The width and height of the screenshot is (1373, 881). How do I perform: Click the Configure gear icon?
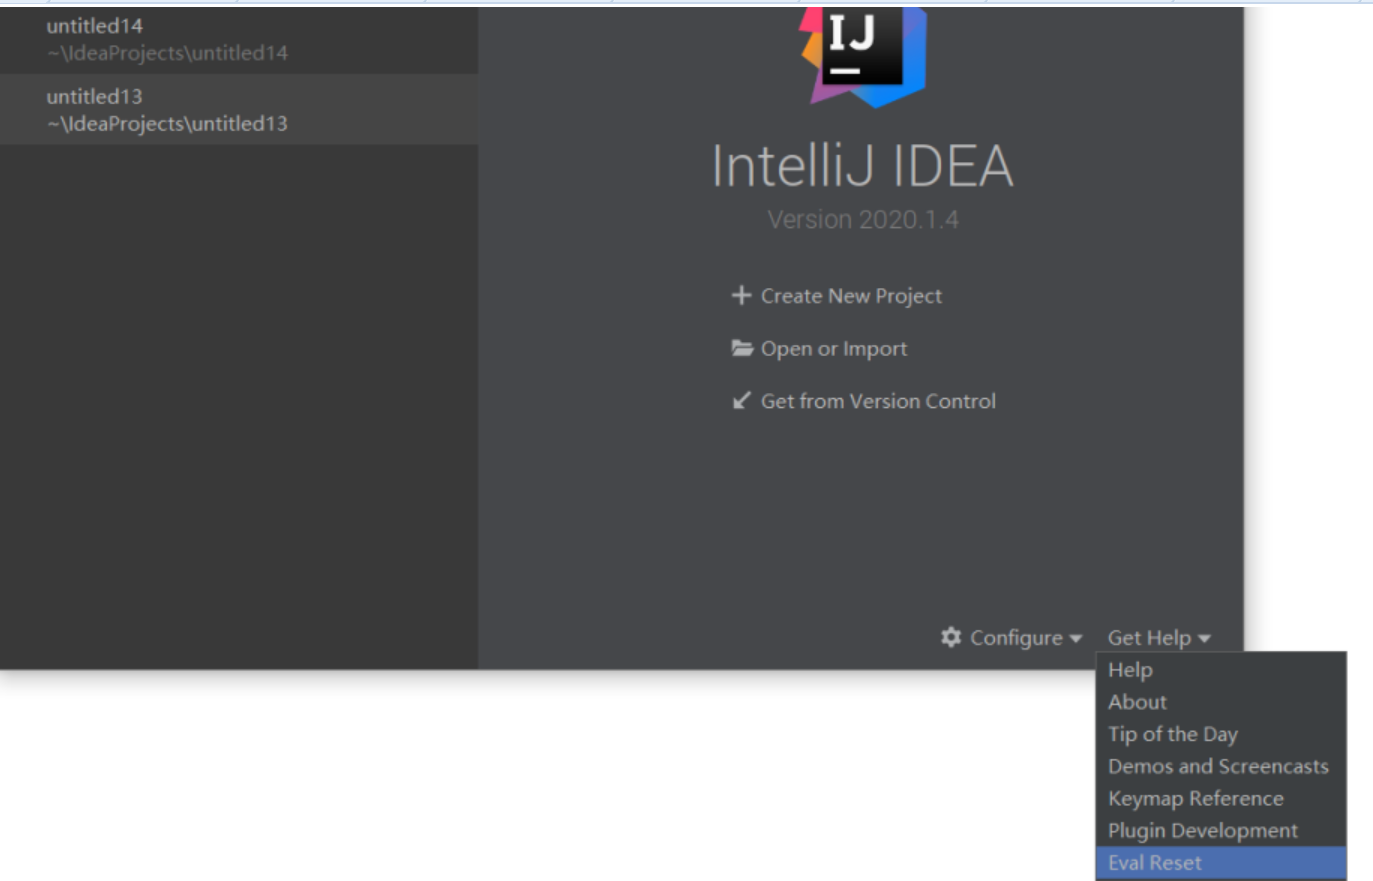coord(951,637)
